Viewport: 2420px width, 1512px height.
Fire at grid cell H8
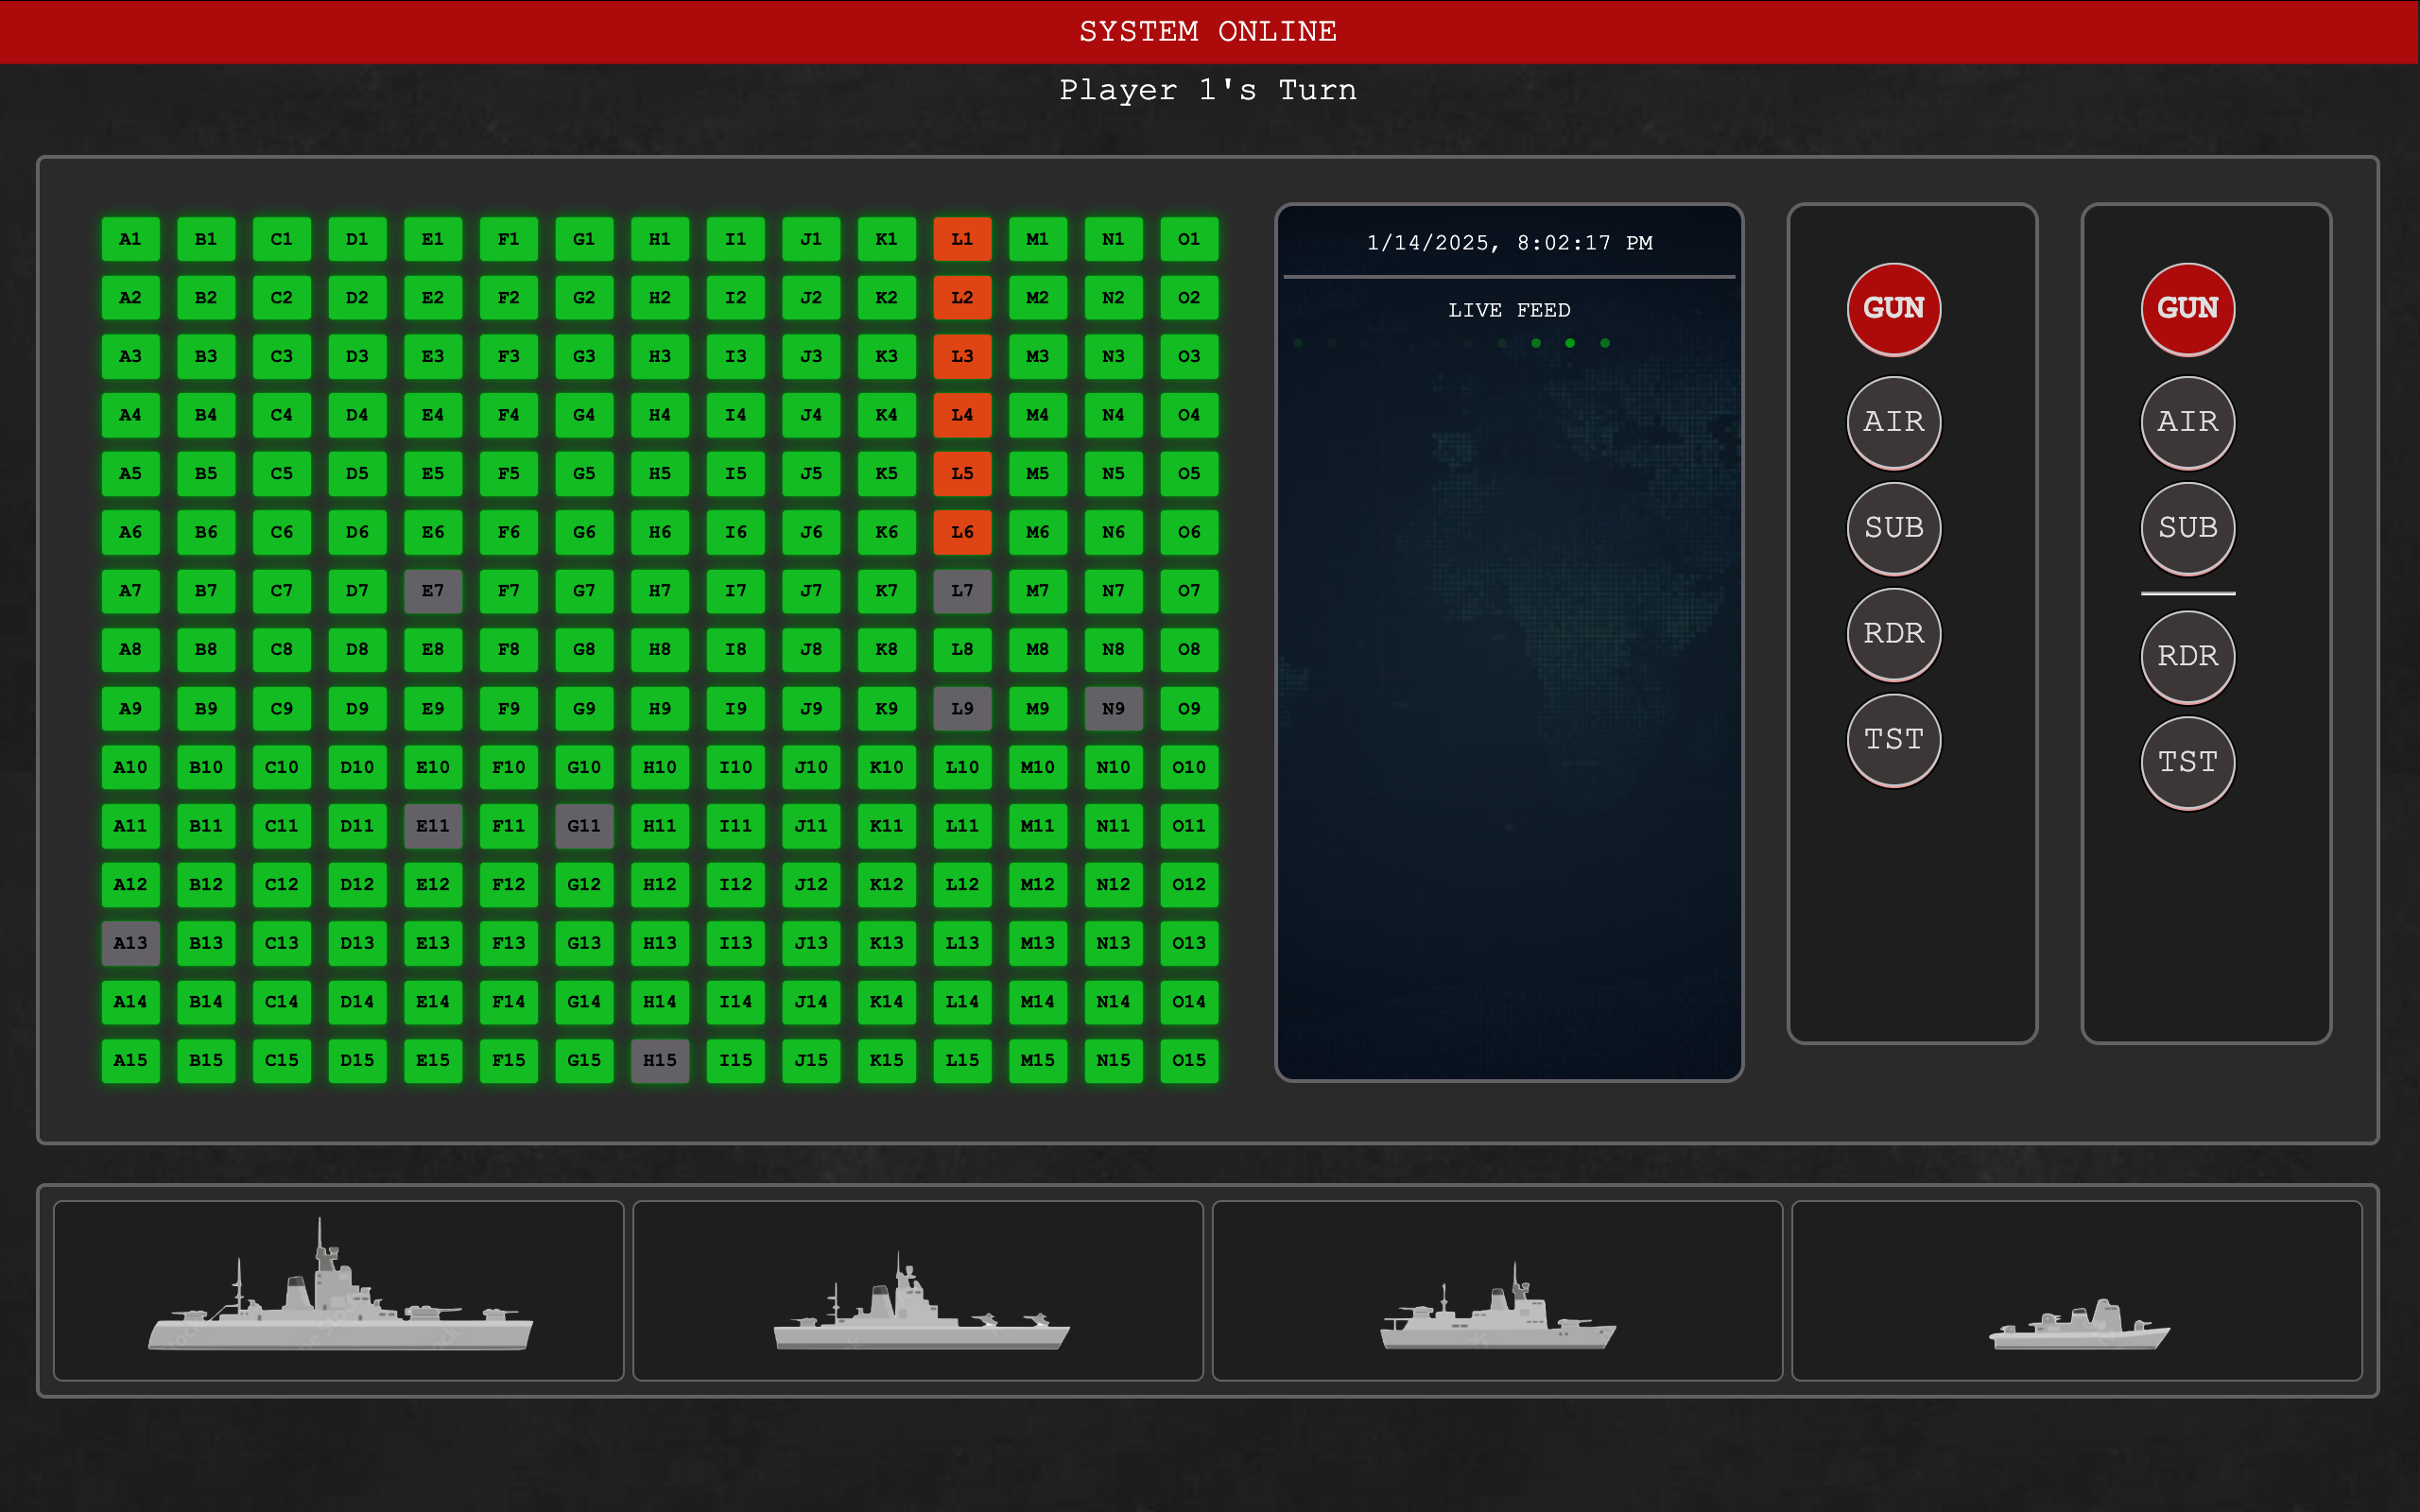click(x=660, y=650)
